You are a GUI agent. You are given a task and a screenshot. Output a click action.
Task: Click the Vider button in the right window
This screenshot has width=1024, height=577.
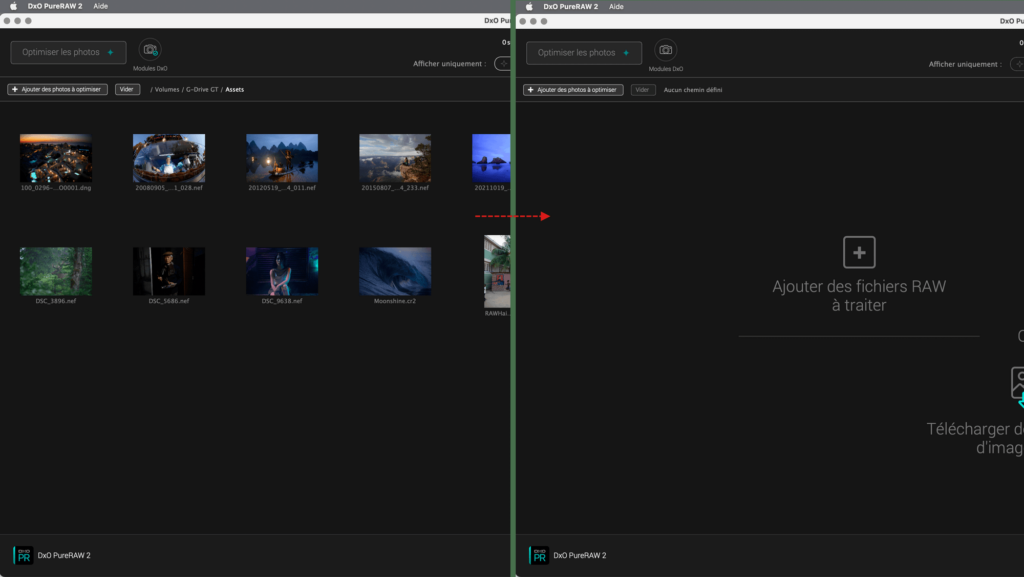click(643, 90)
